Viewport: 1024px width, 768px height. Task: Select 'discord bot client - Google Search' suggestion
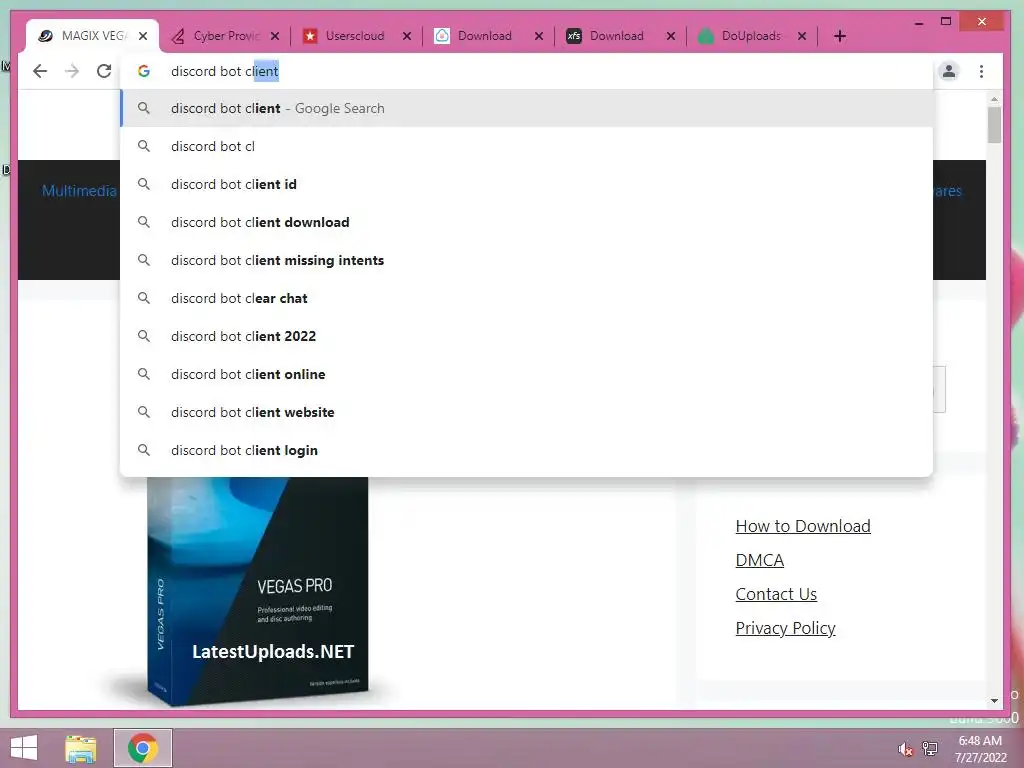(526, 108)
